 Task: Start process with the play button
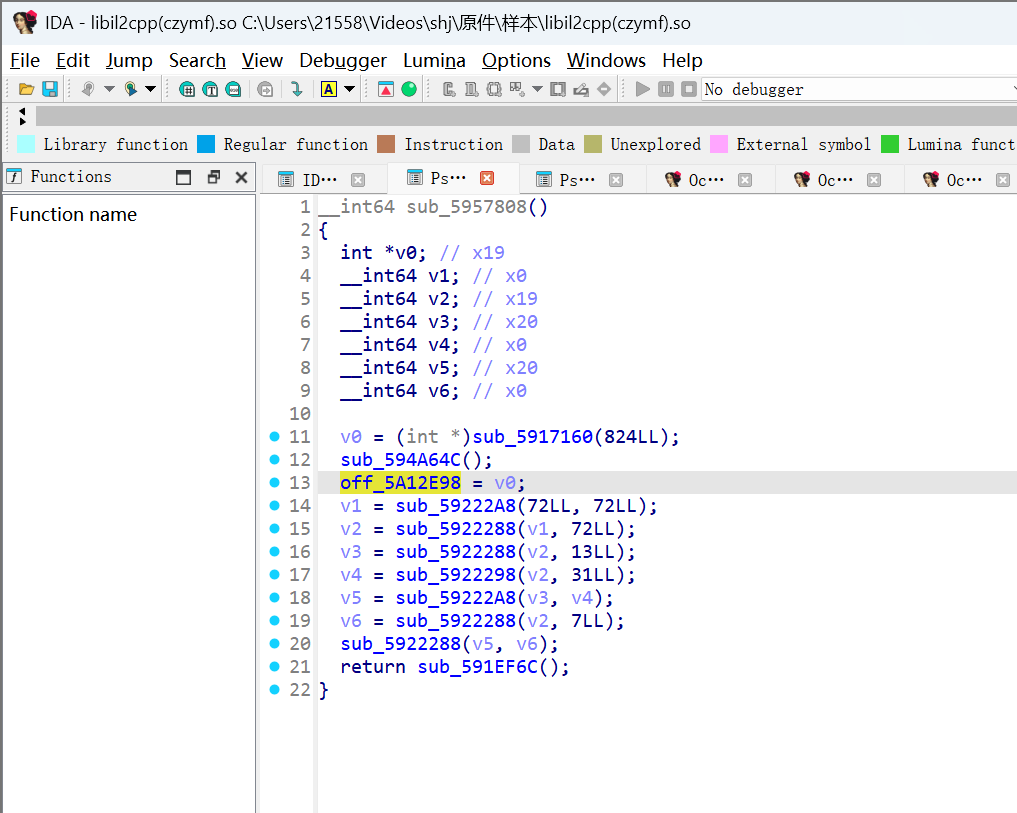pos(643,89)
